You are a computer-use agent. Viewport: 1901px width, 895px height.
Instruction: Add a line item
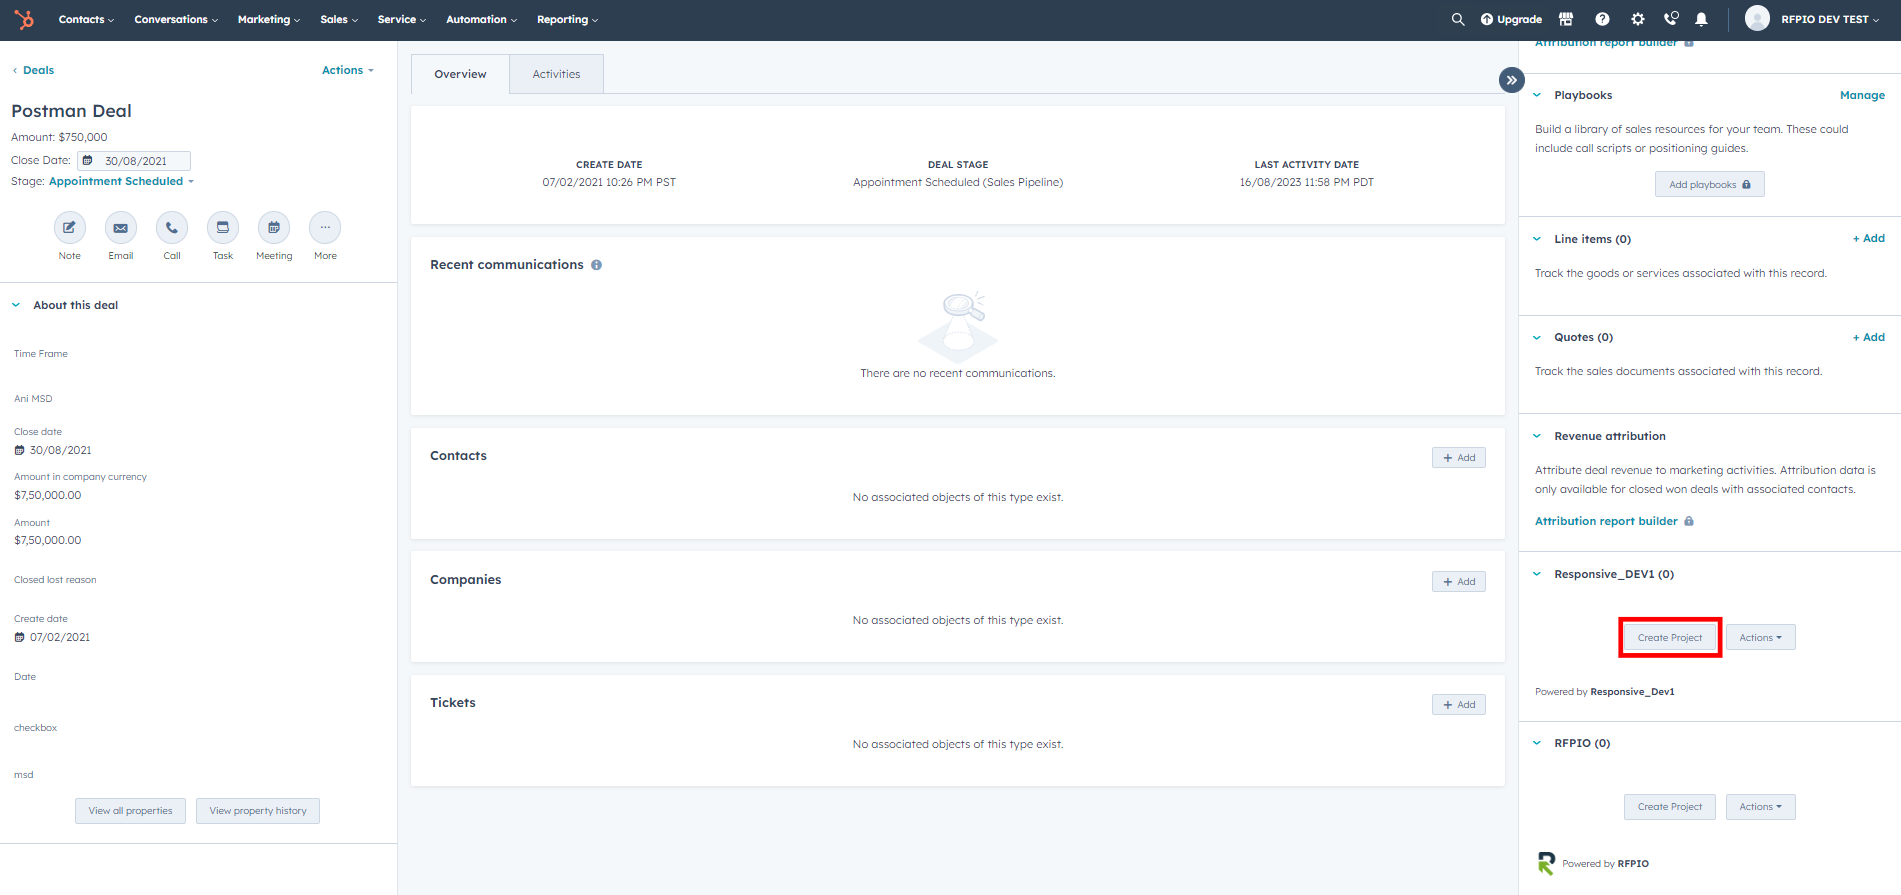coord(1868,238)
